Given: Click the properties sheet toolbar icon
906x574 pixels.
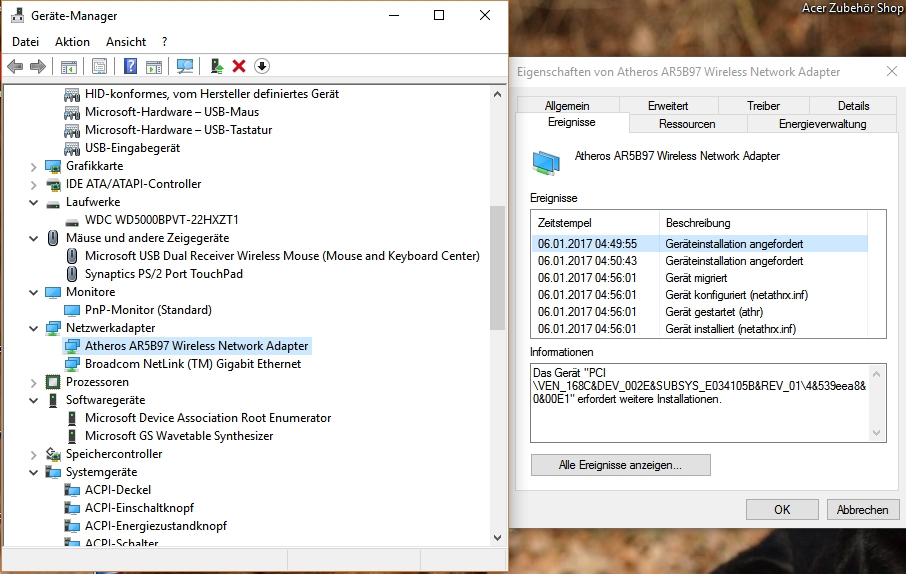Looking at the screenshot, I should pos(99,66).
